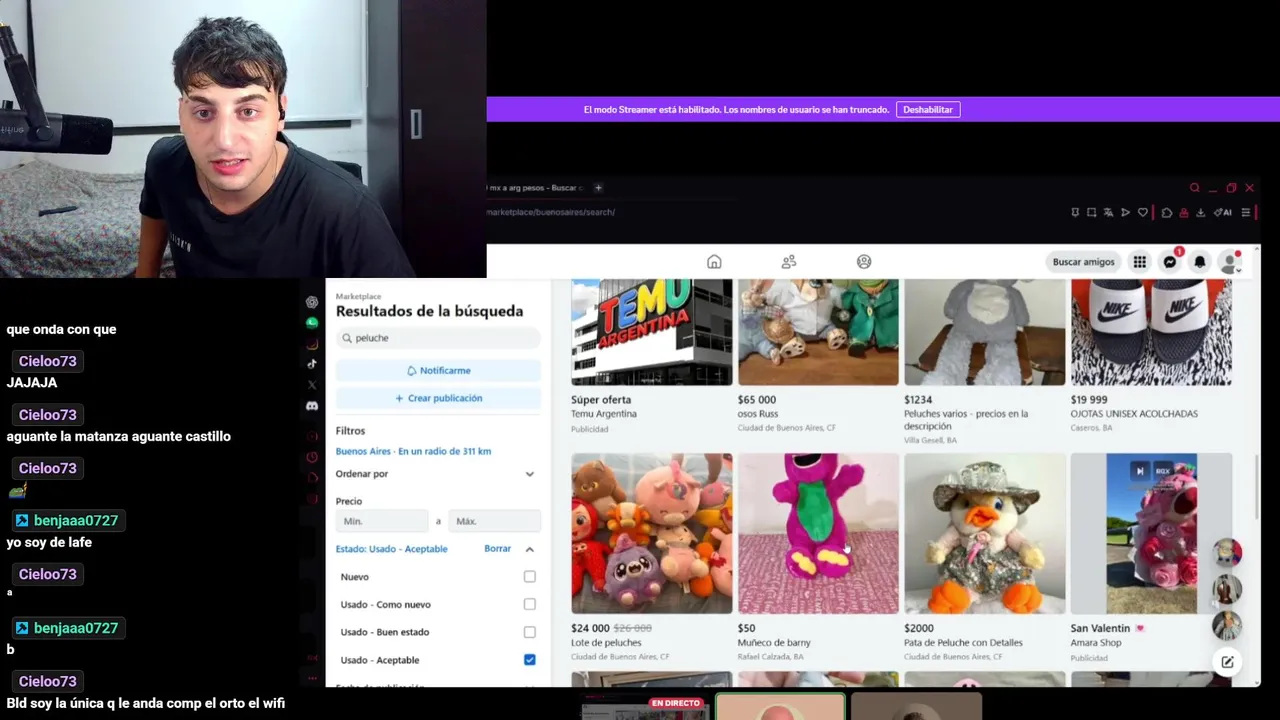Open the Facebook notifications bell
1280x720 pixels.
[x=1200, y=262]
